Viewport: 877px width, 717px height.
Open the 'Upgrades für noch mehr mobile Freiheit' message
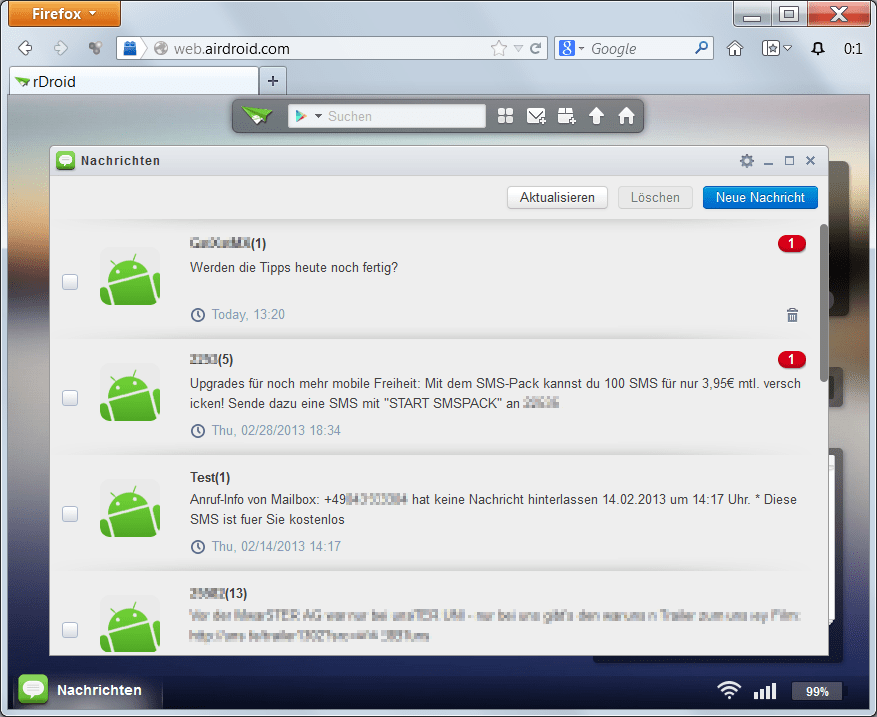(x=495, y=393)
